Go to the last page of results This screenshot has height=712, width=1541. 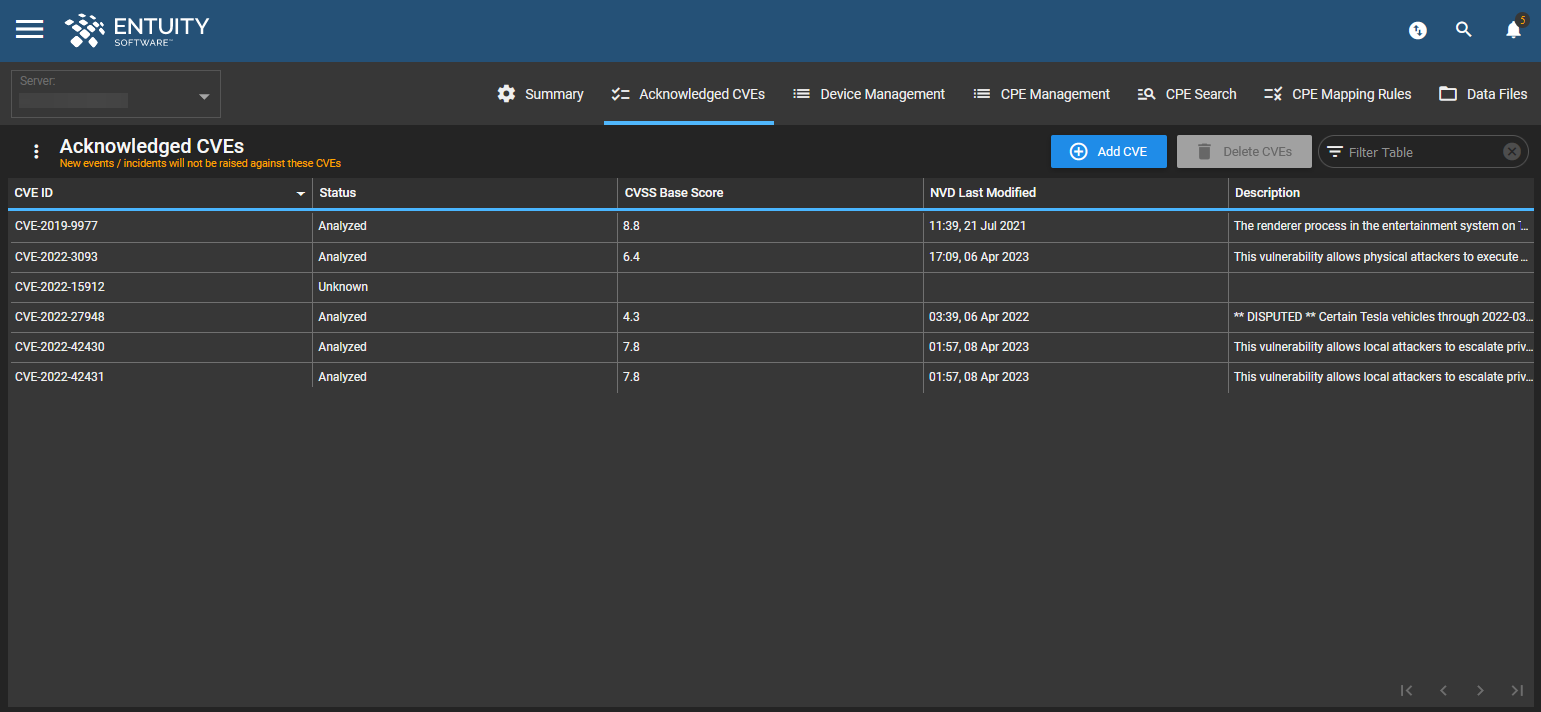1517,690
